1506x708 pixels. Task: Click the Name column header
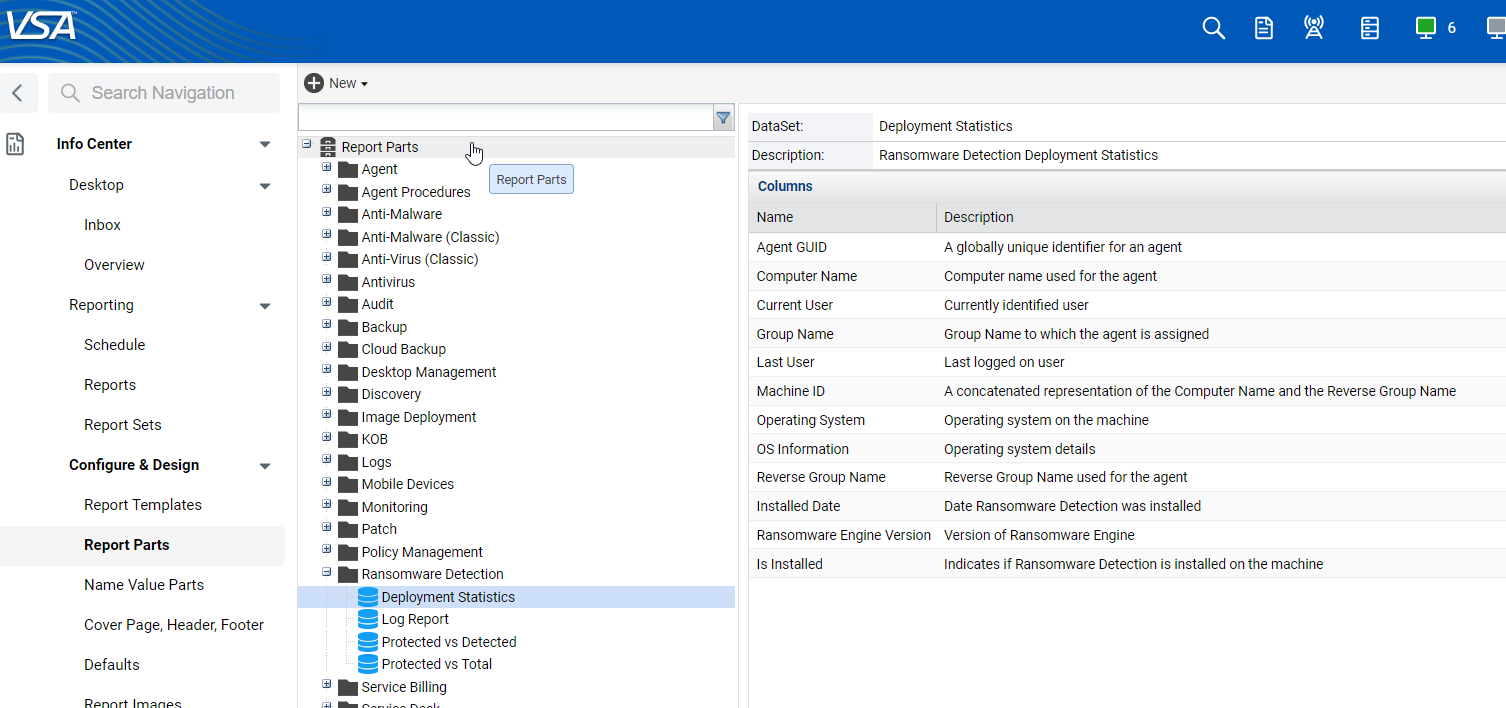pos(842,217)
